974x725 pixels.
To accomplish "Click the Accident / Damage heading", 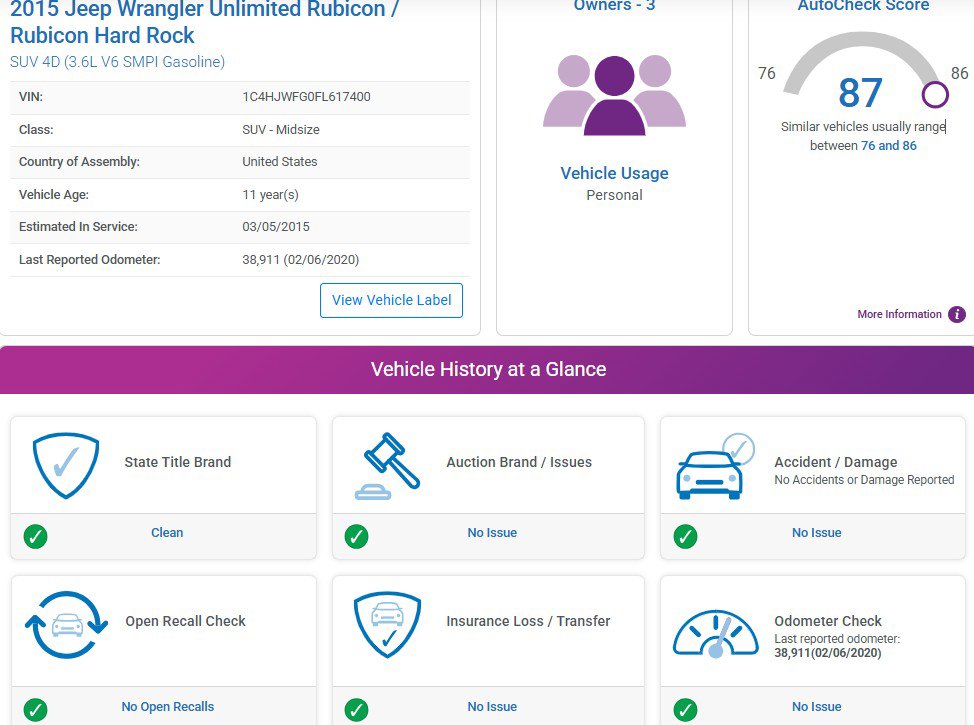I will coord(835,462).
